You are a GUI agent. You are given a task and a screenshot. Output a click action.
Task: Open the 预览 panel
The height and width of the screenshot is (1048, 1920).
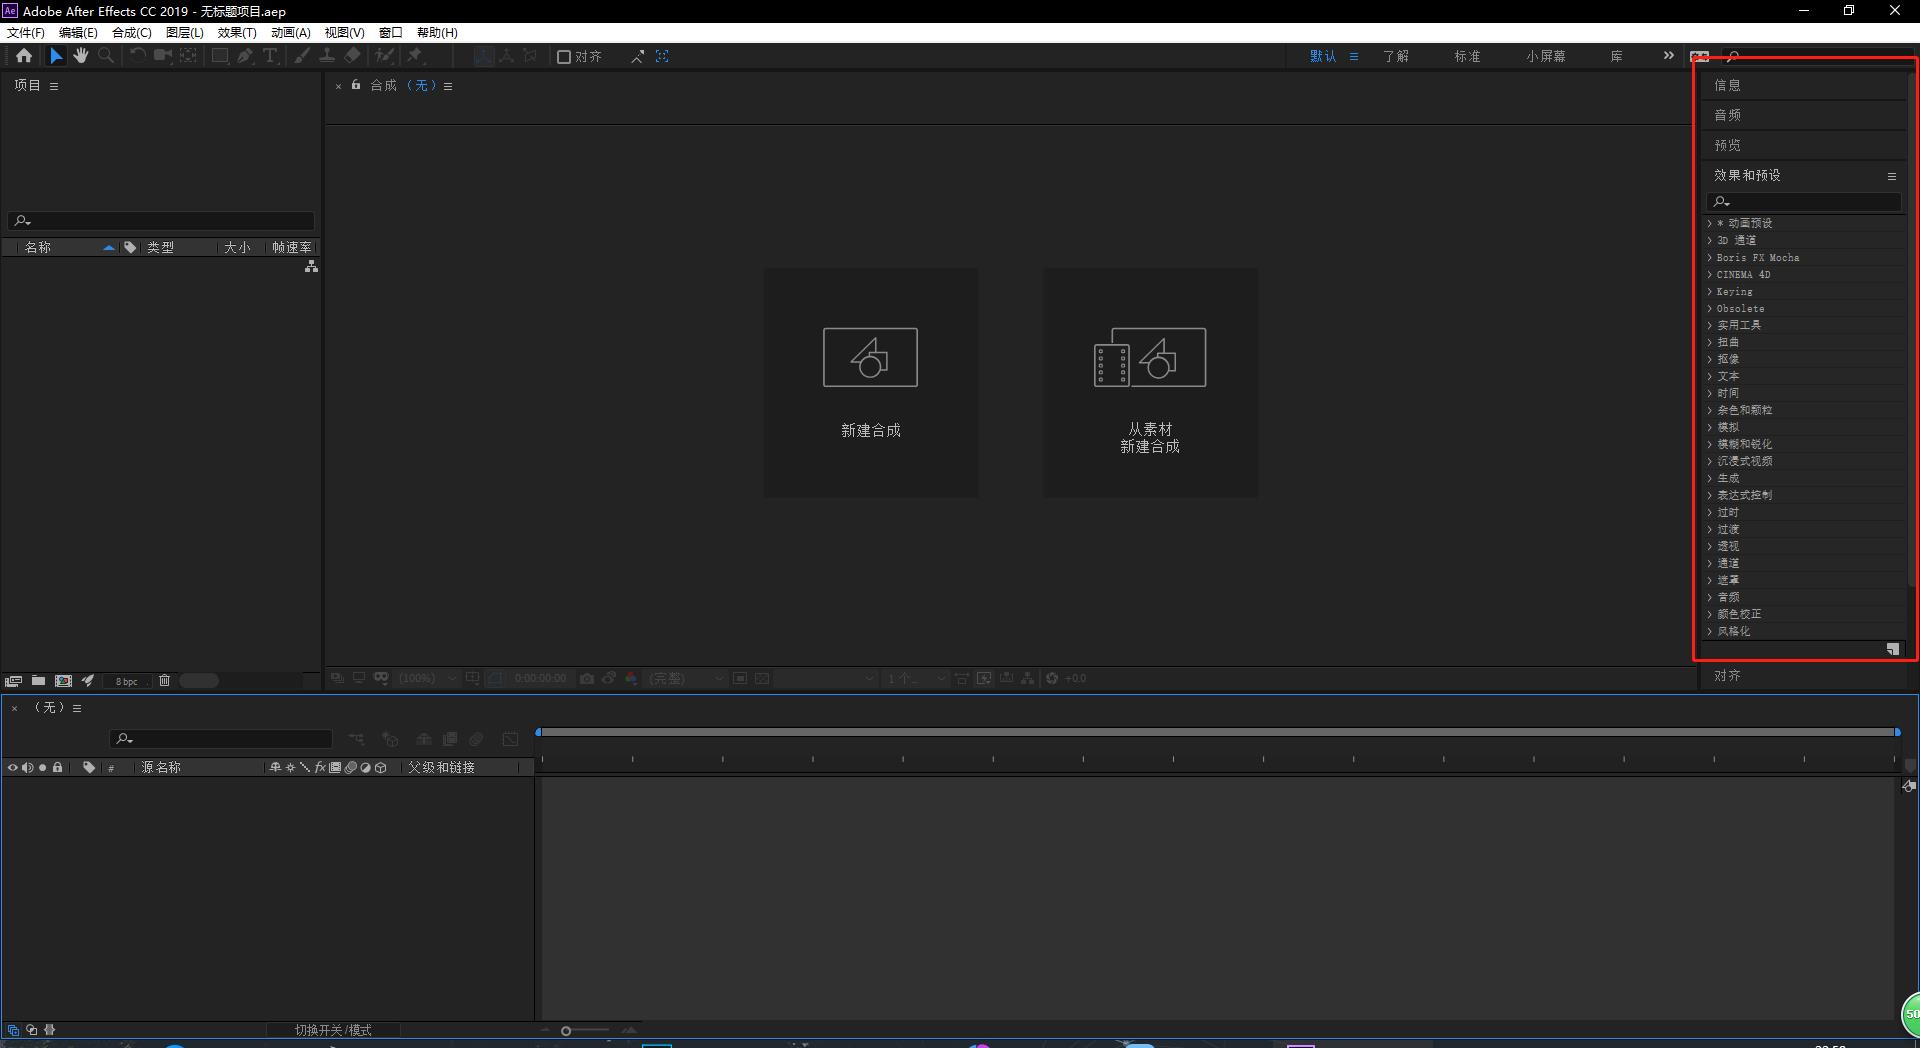click(1727, 145)
